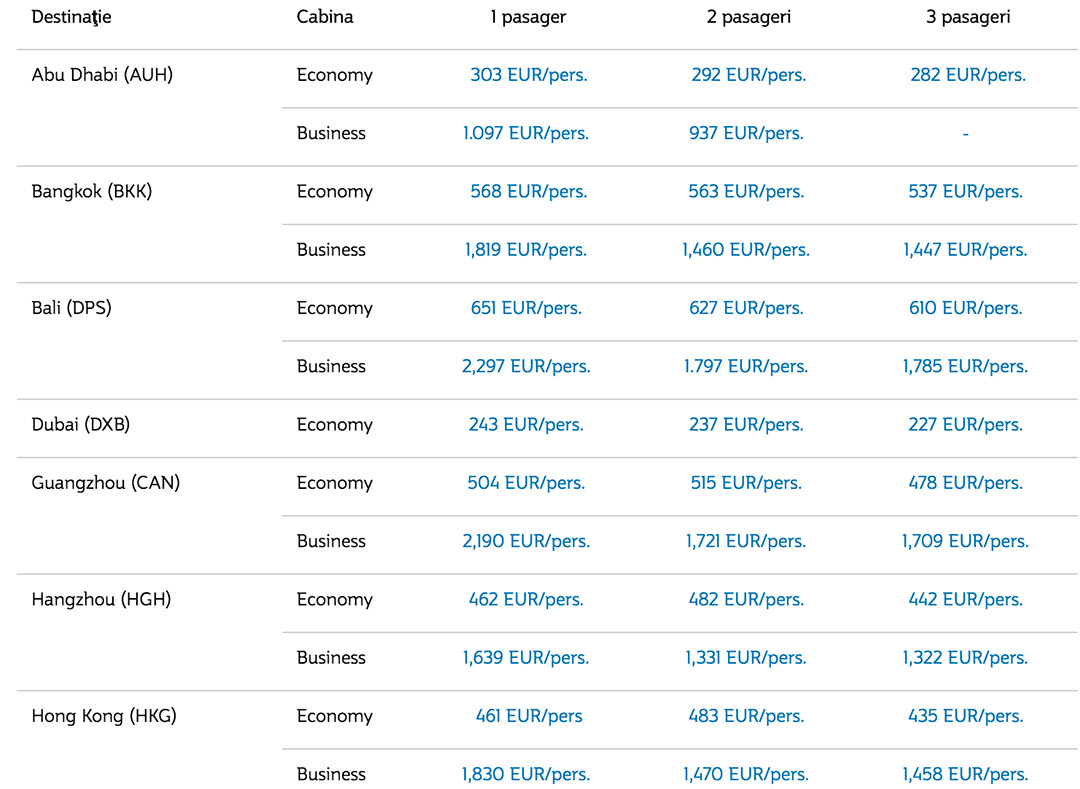This screenshot has height=789, width=1080.
Task: Select Guangzhou Business 2,190 EUR/pers. price
Action: pyautogui.click(x=526, y=542)
